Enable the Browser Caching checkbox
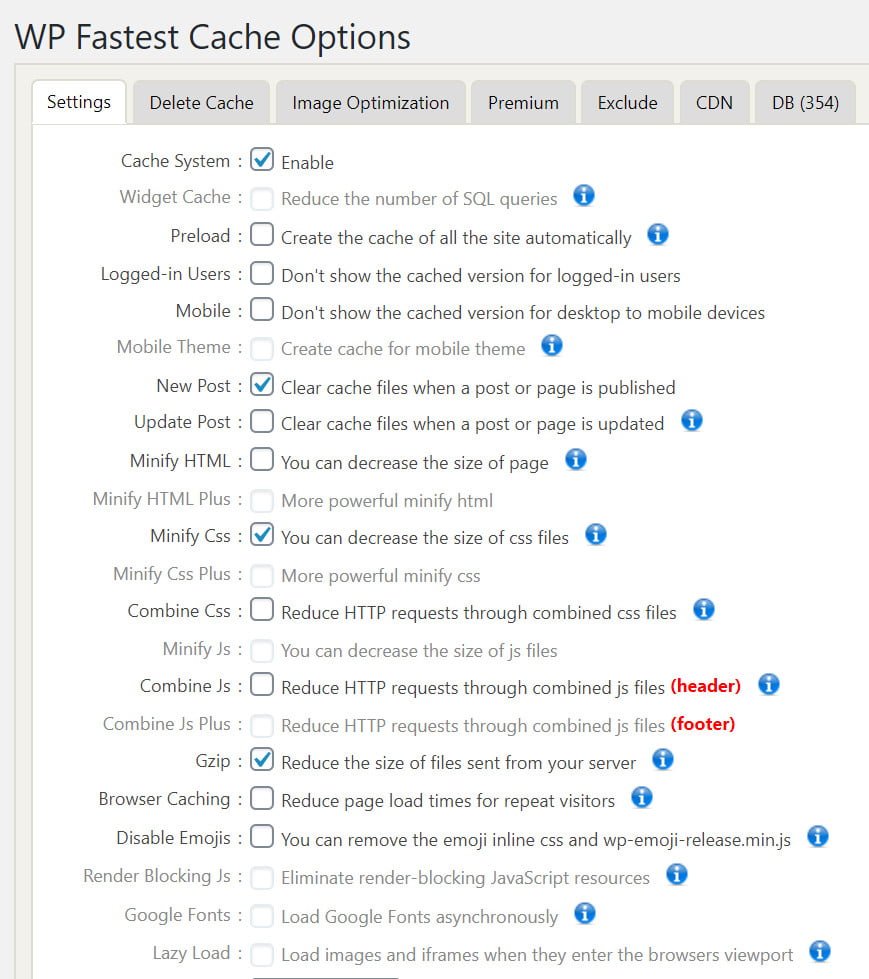The height and width of the screenshot is (979, 869). pyautogui.click(x=262, y=798)
